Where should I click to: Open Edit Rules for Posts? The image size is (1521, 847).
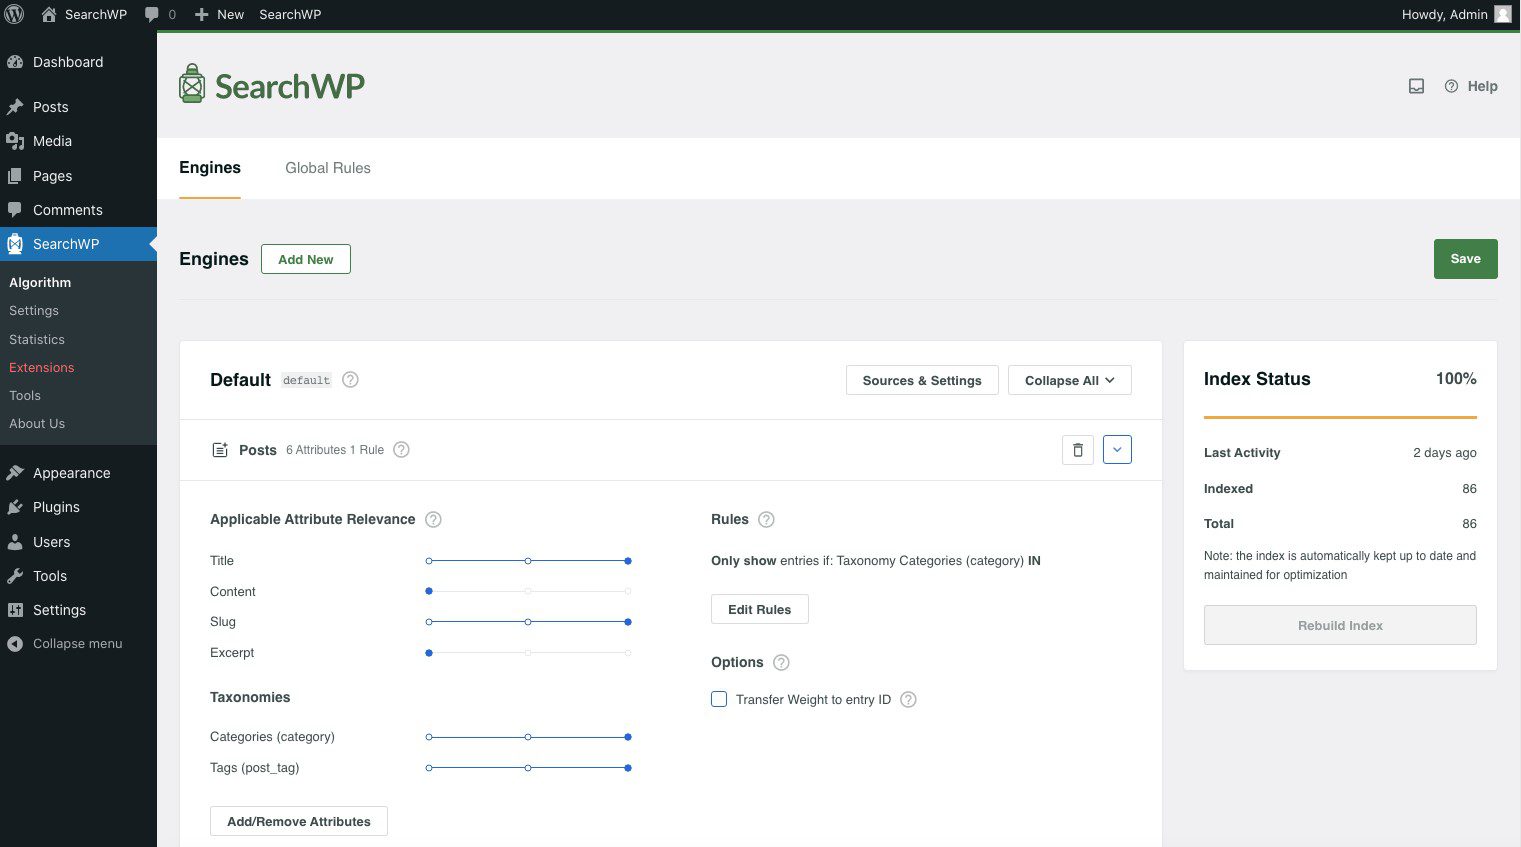pyautogui.click(x=759, y=609)
